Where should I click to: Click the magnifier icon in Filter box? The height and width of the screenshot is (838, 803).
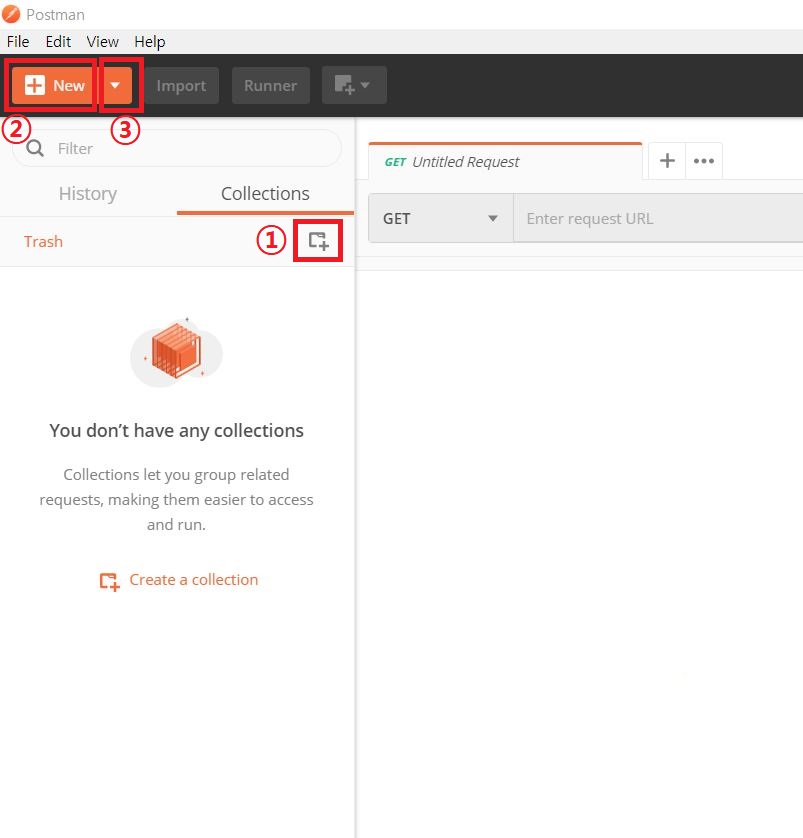click(x=35, y=148)
